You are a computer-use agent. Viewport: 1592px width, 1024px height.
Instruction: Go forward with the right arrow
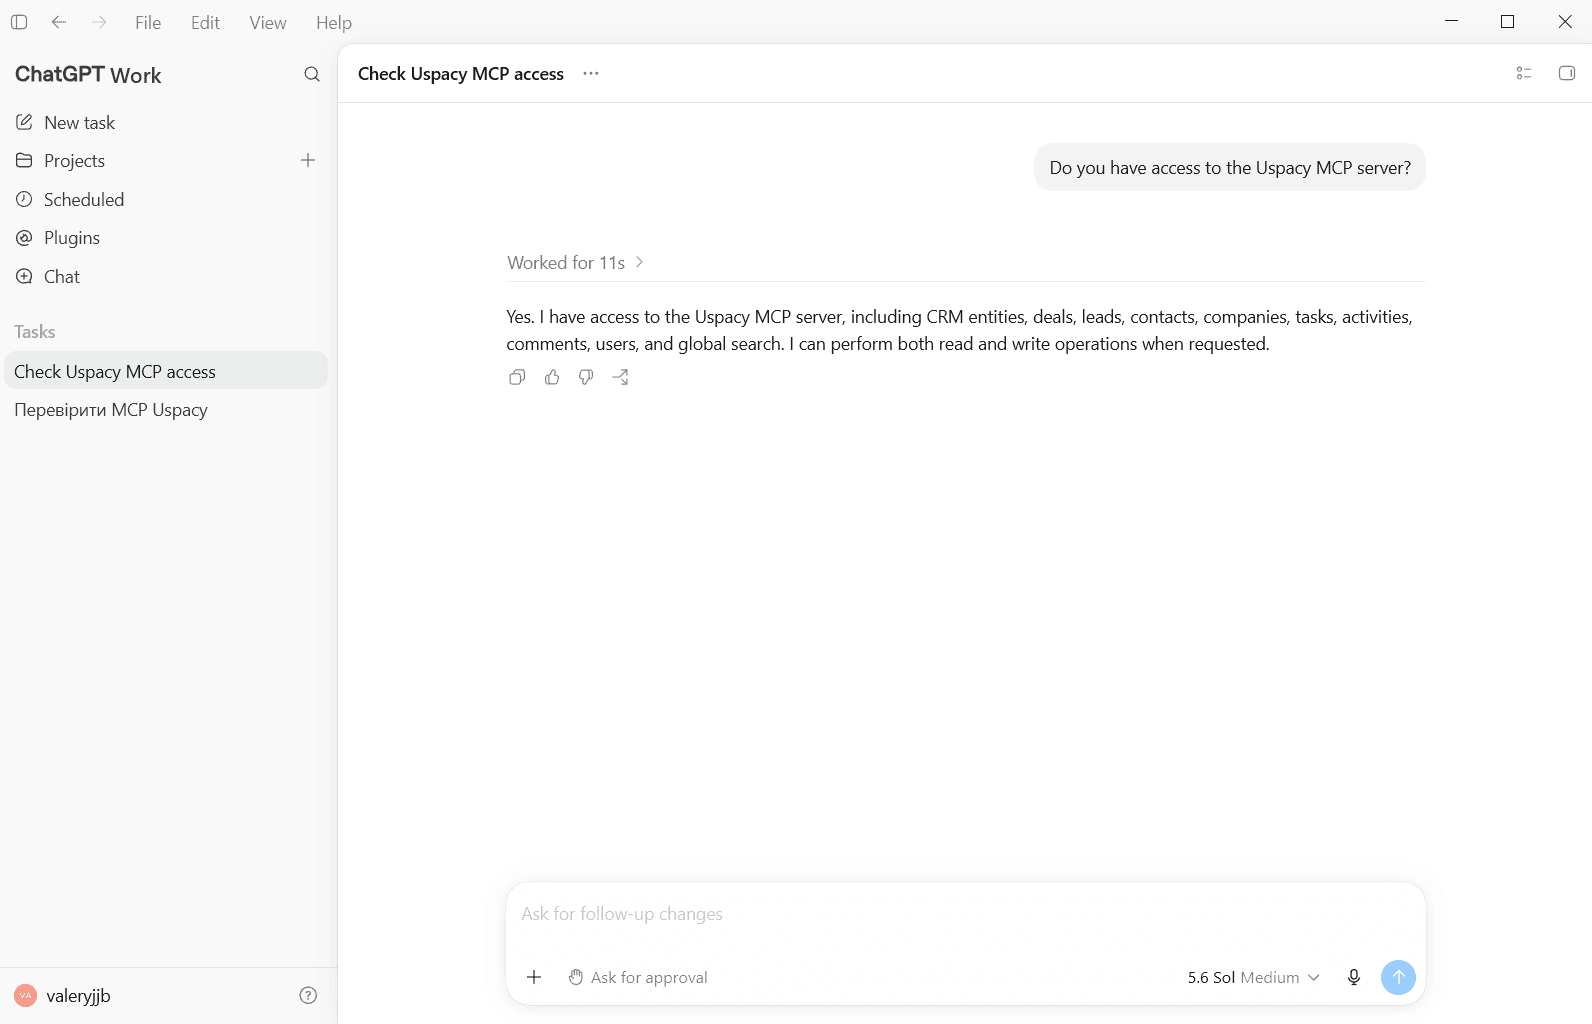click(99, 22)
